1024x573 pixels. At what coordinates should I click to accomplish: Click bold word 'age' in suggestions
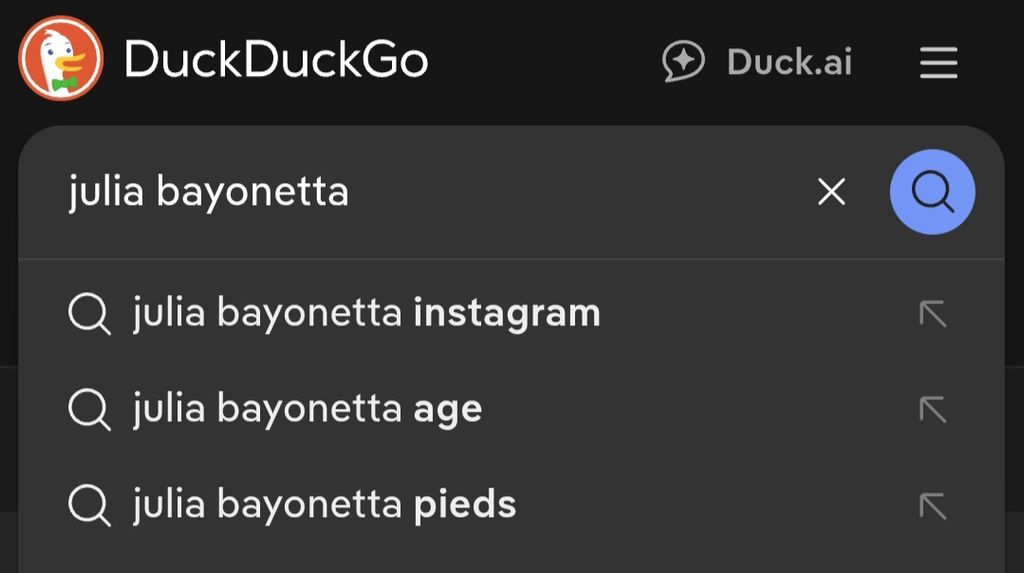pyautogui.click(x=448, y=411)
